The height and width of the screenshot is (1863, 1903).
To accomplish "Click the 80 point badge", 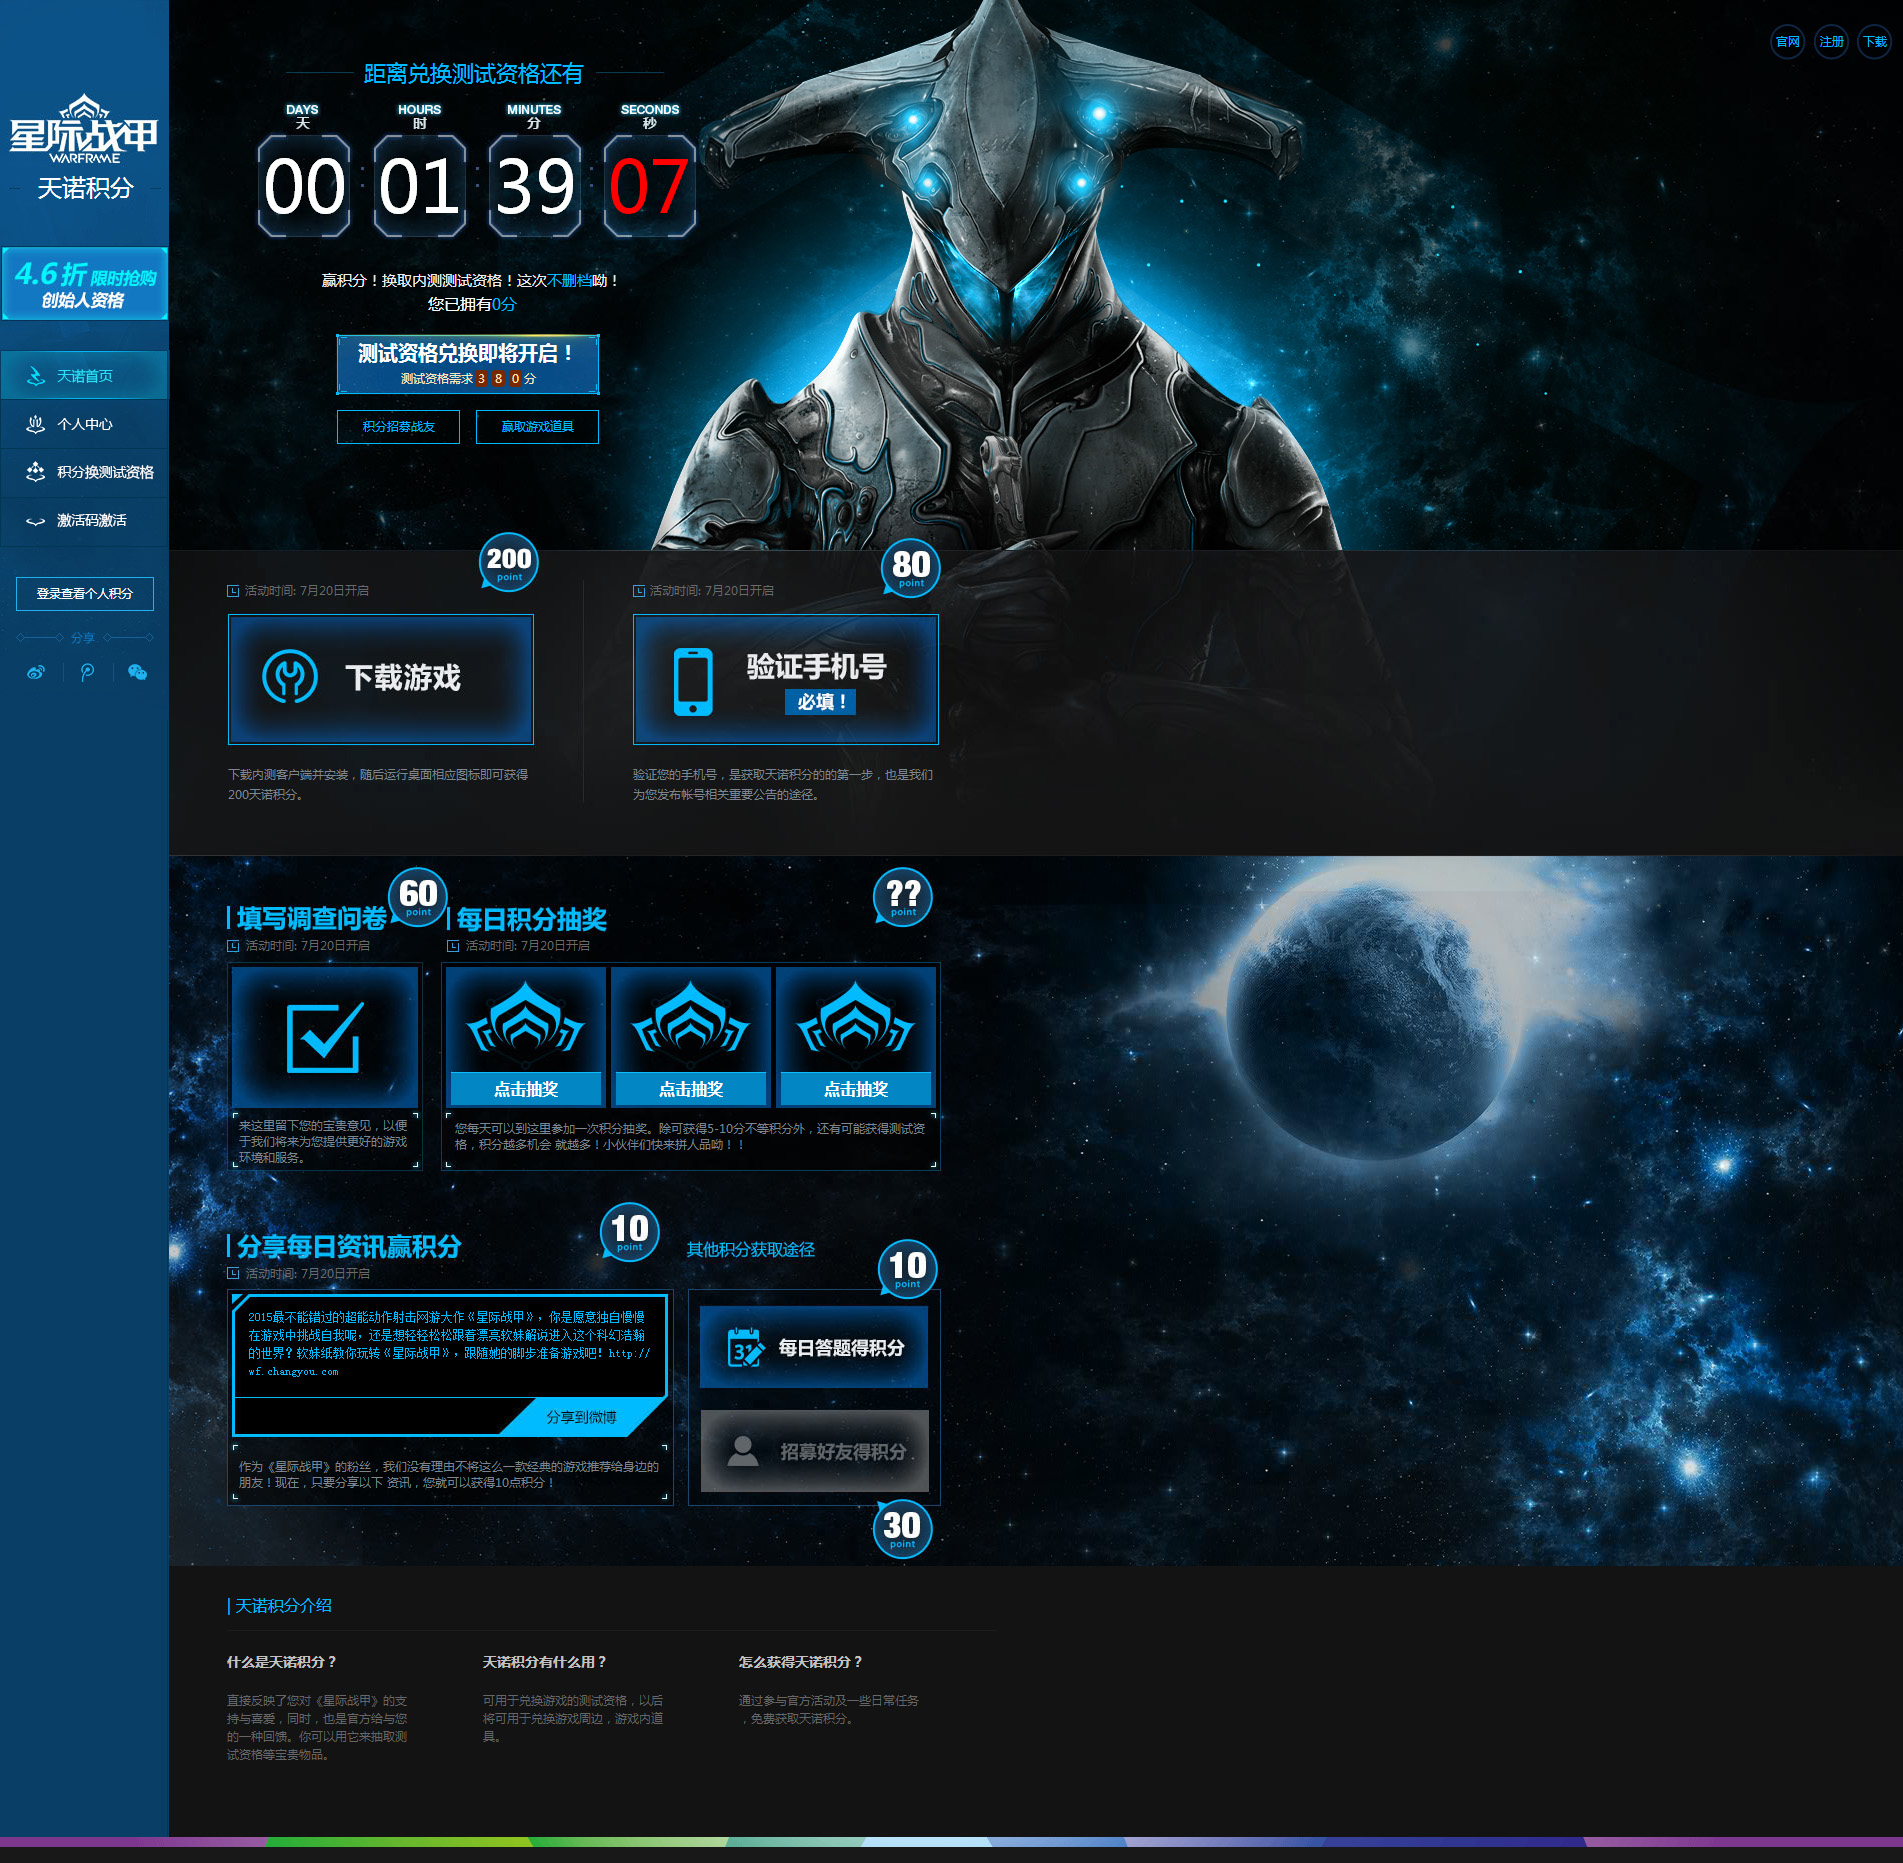I will coord(911,568).
